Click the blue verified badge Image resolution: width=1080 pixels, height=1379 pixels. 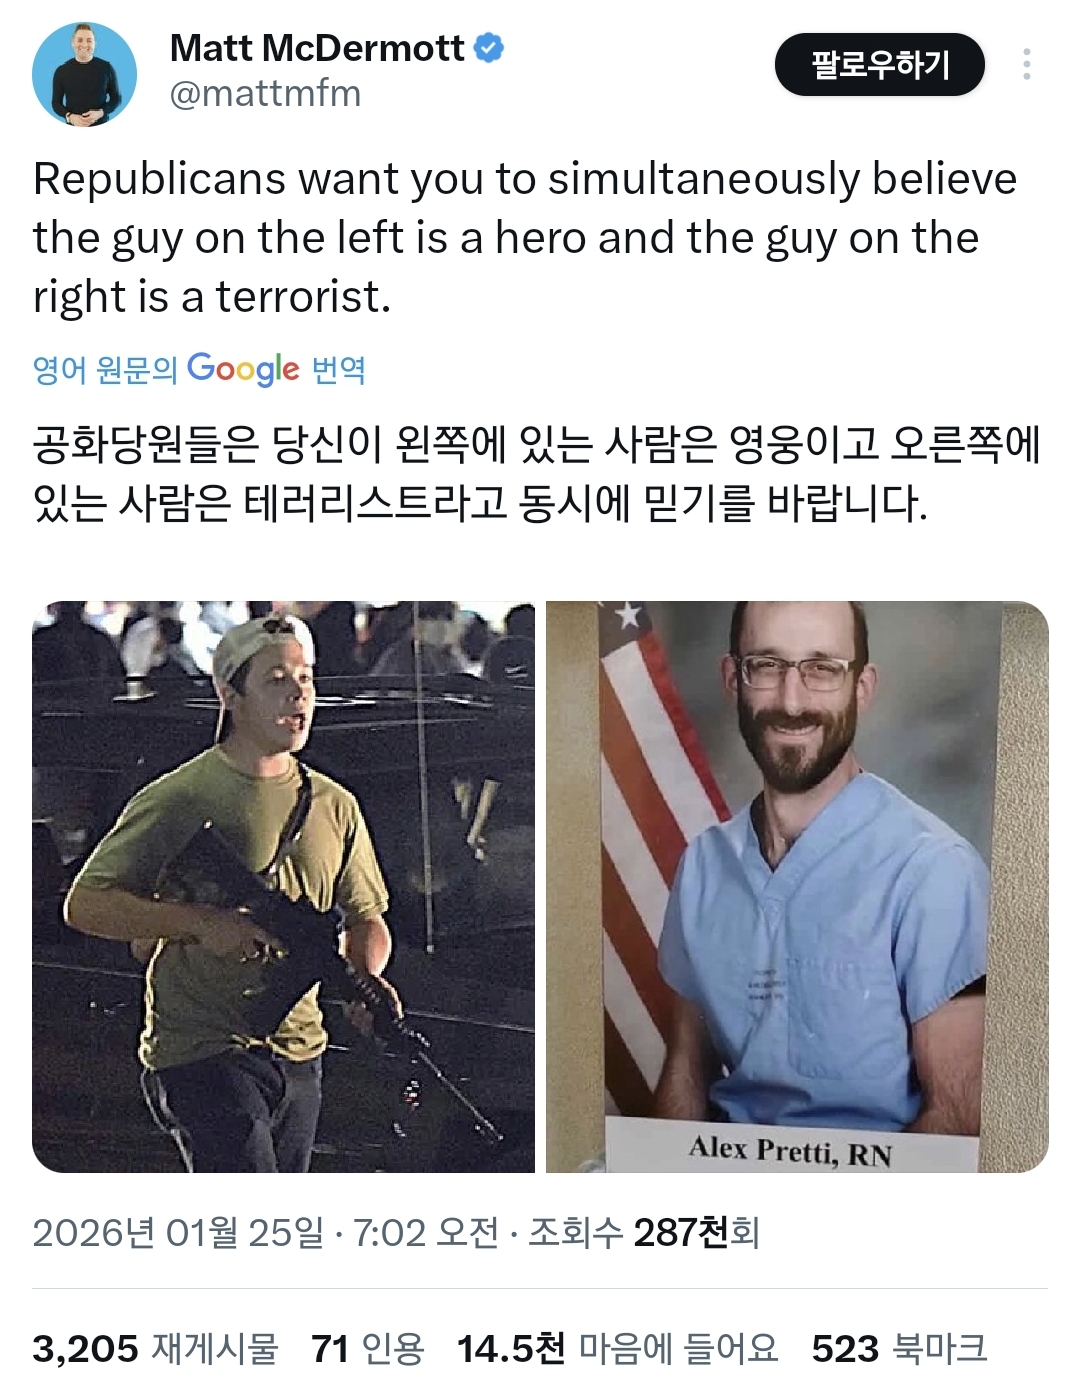pyautogui.click(x=488, y=47)
